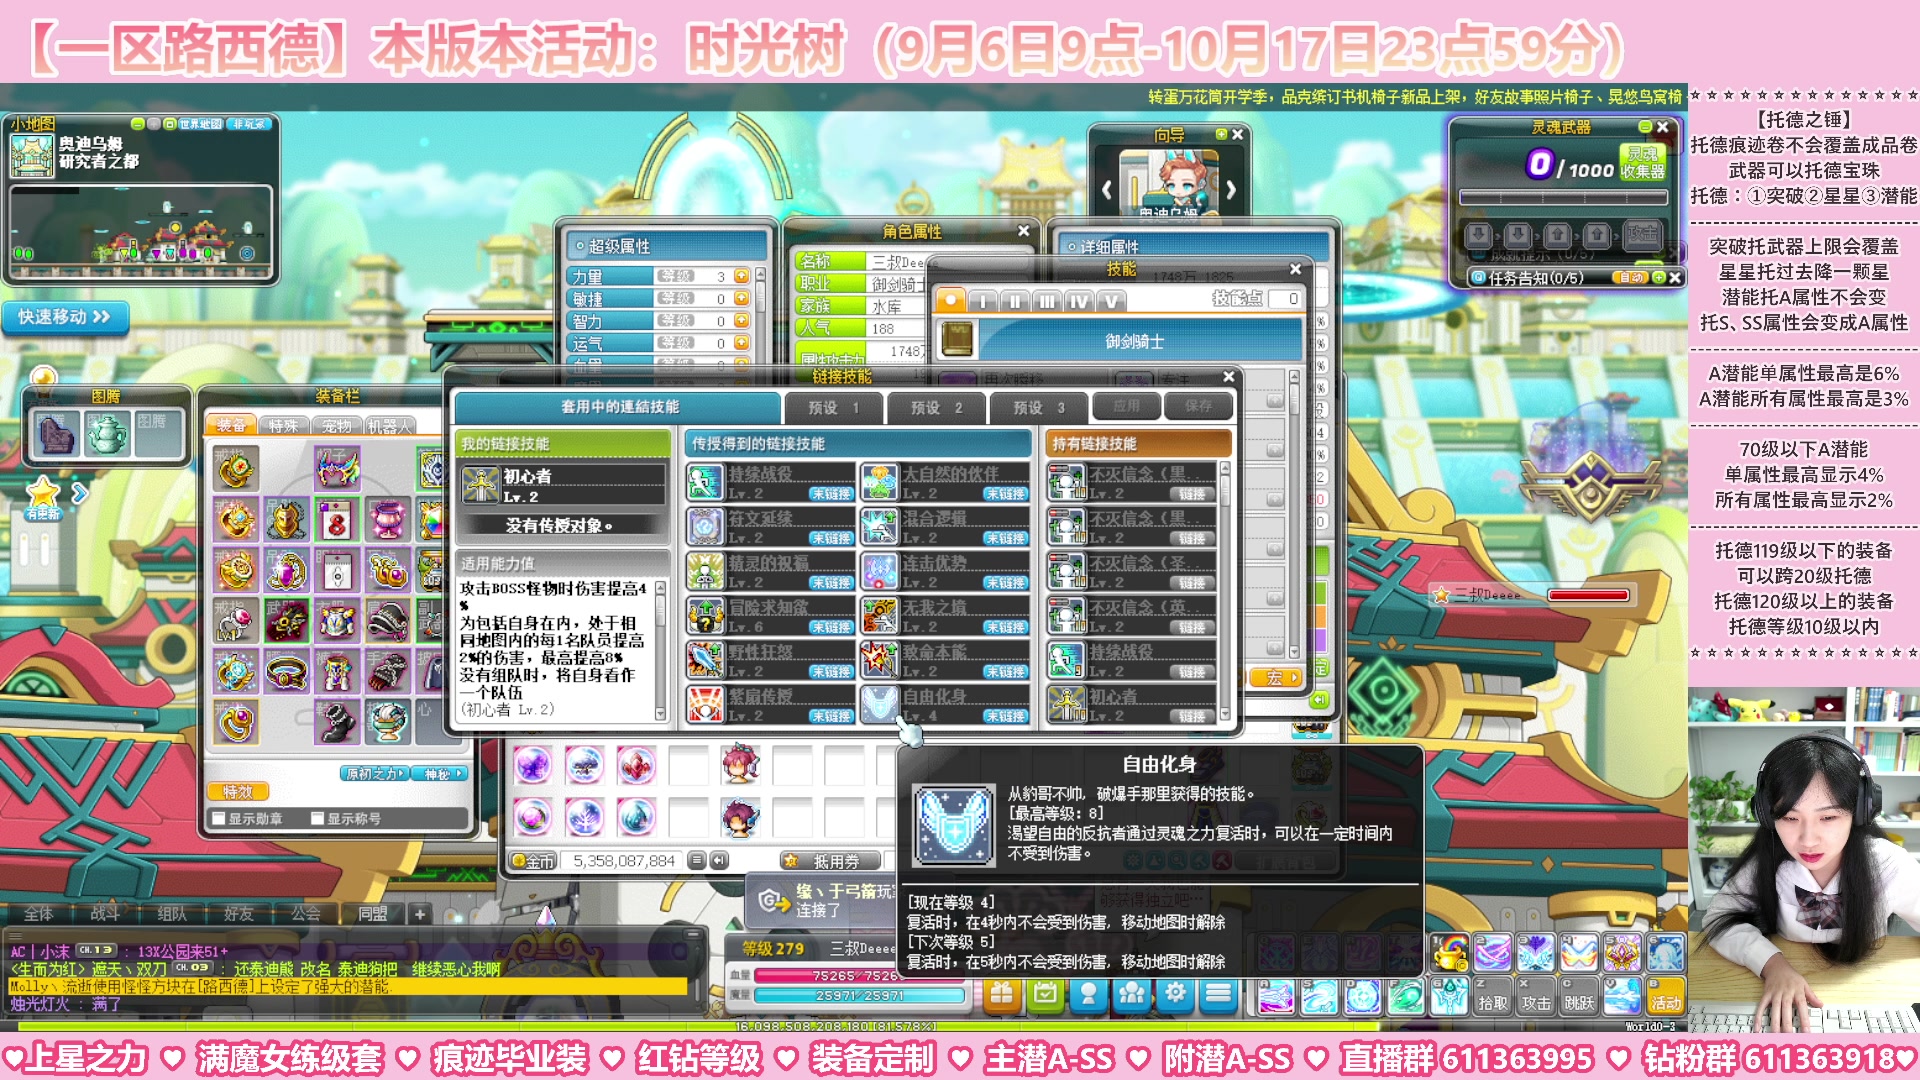Open the orange gift box shop icon
The height and width of the screenshot is (1080, 1920).
(1001, 994)
